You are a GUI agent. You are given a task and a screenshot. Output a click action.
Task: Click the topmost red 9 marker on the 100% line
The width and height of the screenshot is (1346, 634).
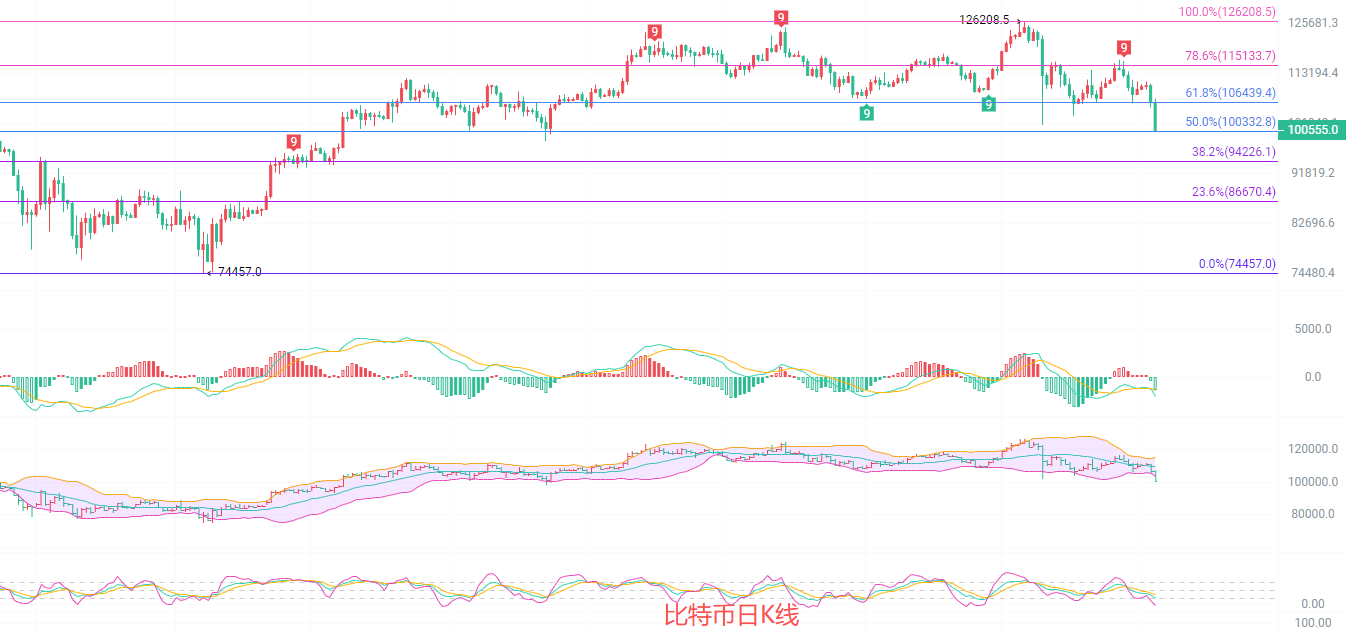[781, 17]
